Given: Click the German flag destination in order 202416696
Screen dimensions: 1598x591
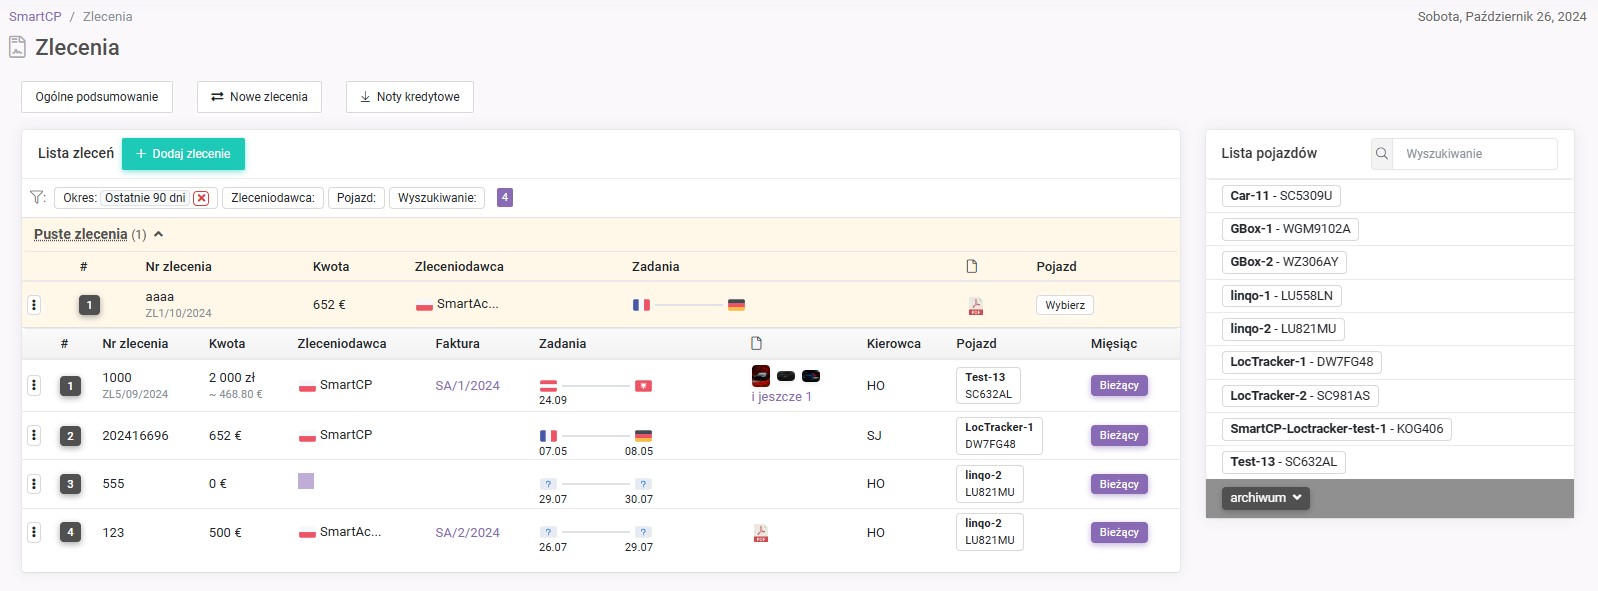Looking at the screenshot, I should (x=643, y=436).
